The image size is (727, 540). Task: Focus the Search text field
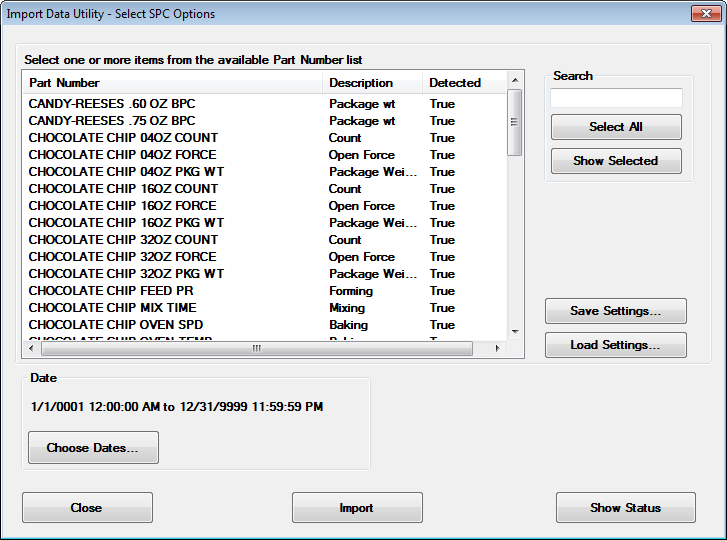(x=616, y=98)
